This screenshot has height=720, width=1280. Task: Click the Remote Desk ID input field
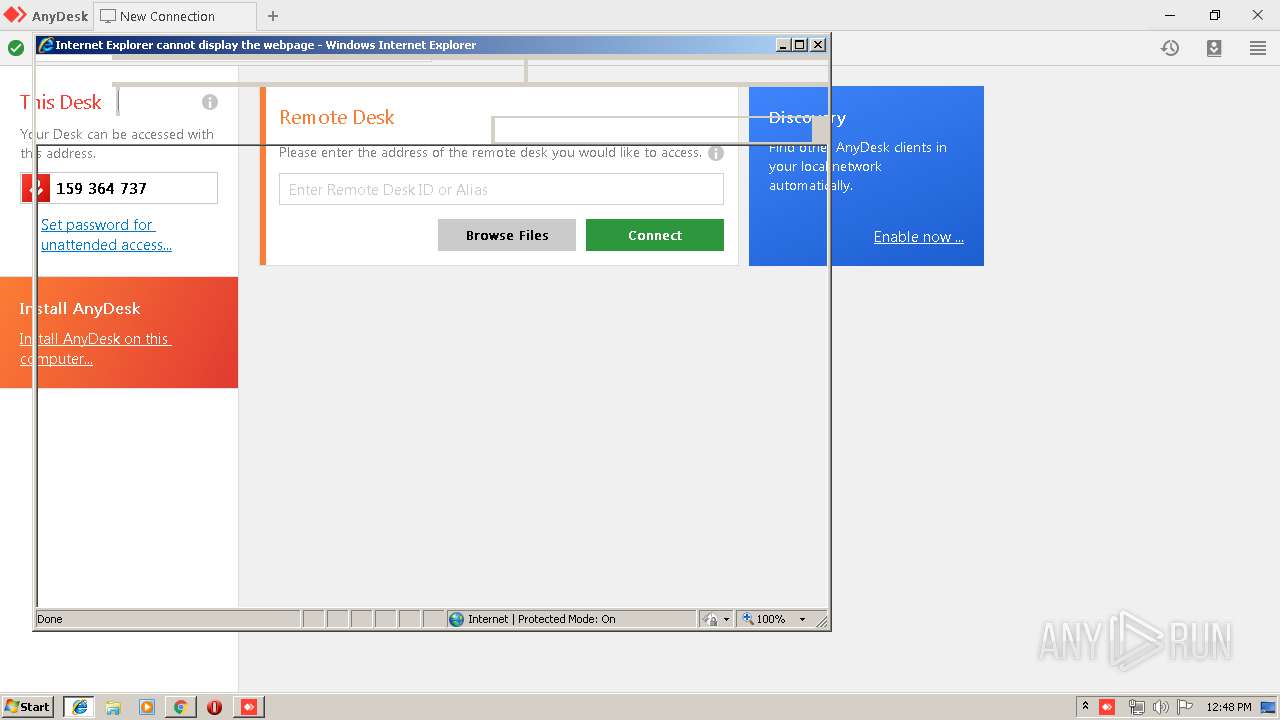[501, 189]
